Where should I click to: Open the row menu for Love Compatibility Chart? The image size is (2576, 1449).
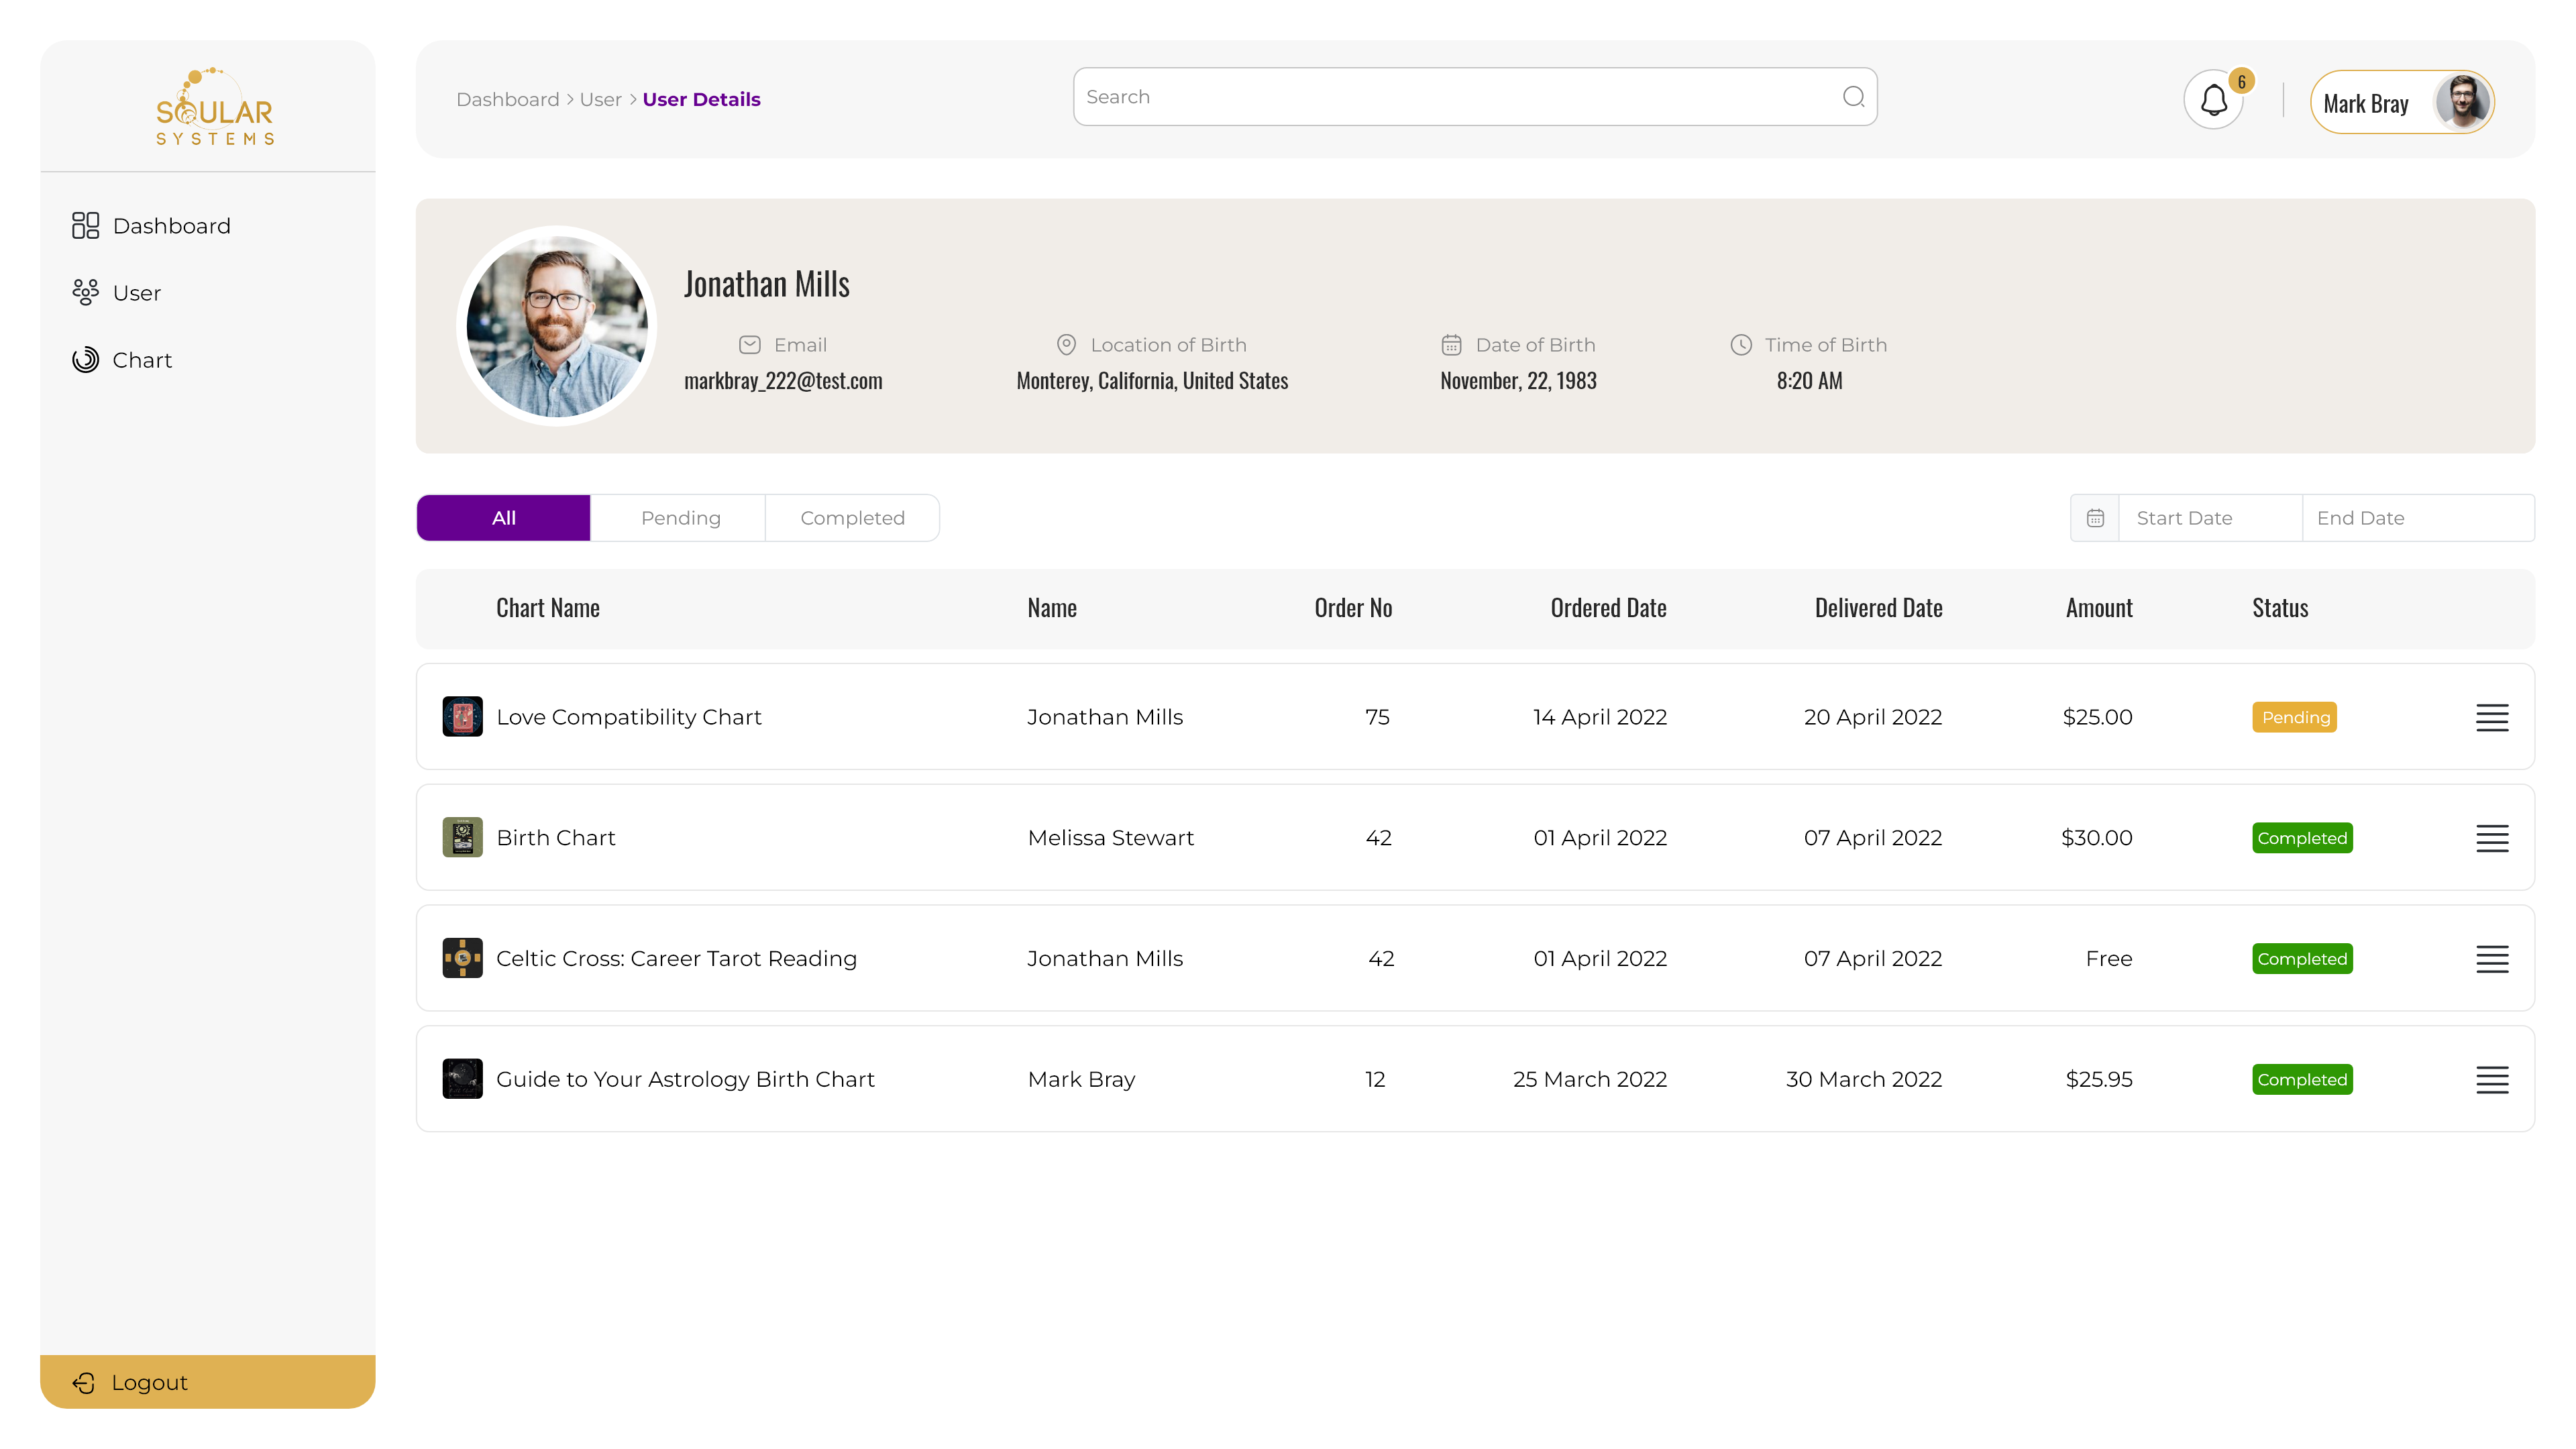(2491, 718)
